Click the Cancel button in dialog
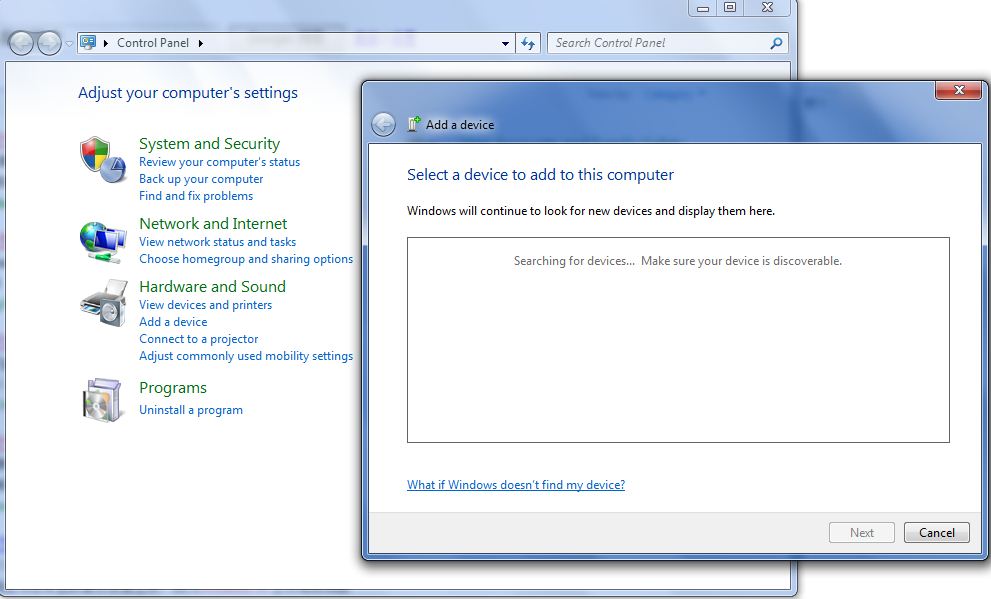The height and width of the screenshot is (599, 991). [937, 533]
